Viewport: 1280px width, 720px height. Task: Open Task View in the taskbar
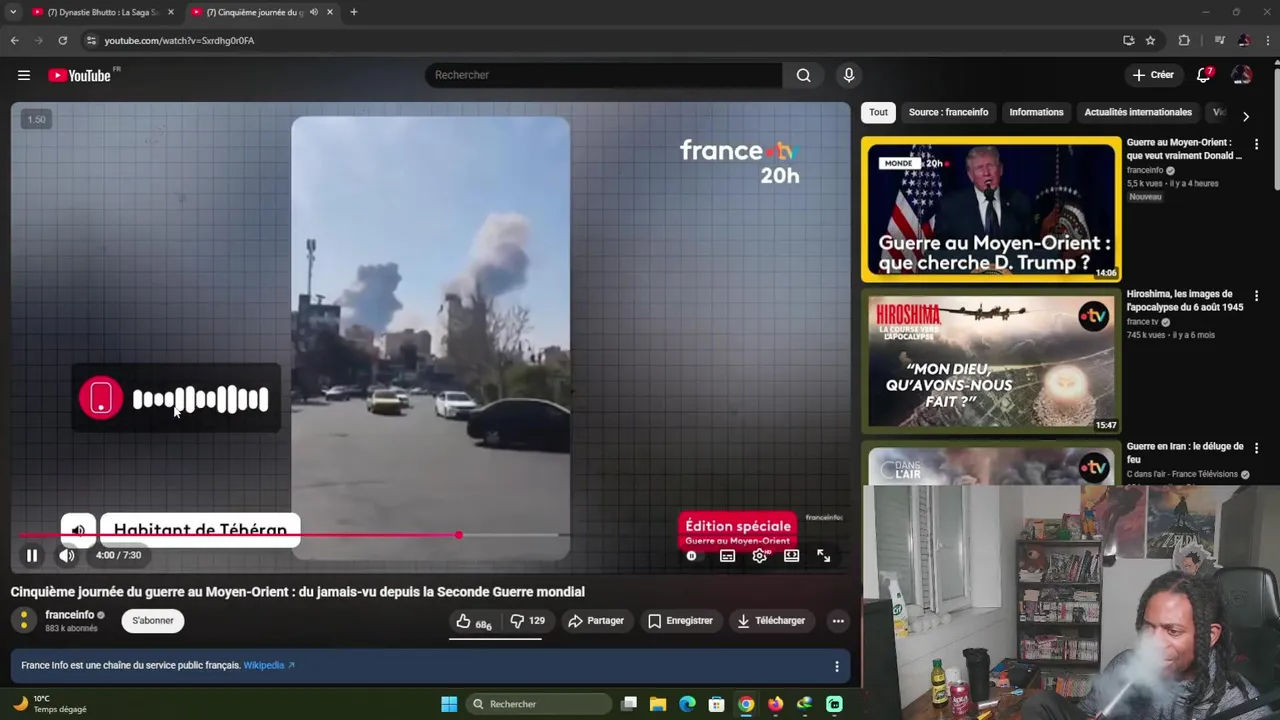click(629, 704)
